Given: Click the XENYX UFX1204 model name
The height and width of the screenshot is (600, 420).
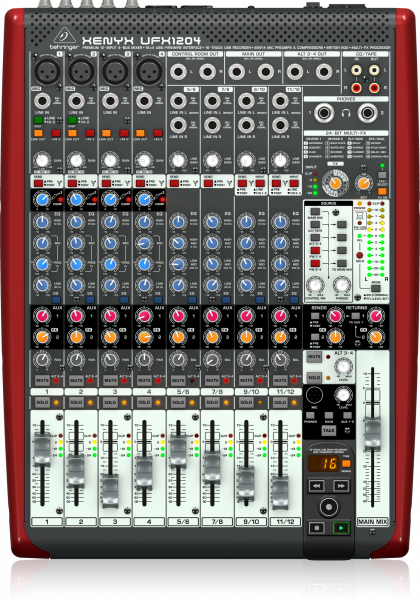Looking at the screenshot, I should 141,40.
